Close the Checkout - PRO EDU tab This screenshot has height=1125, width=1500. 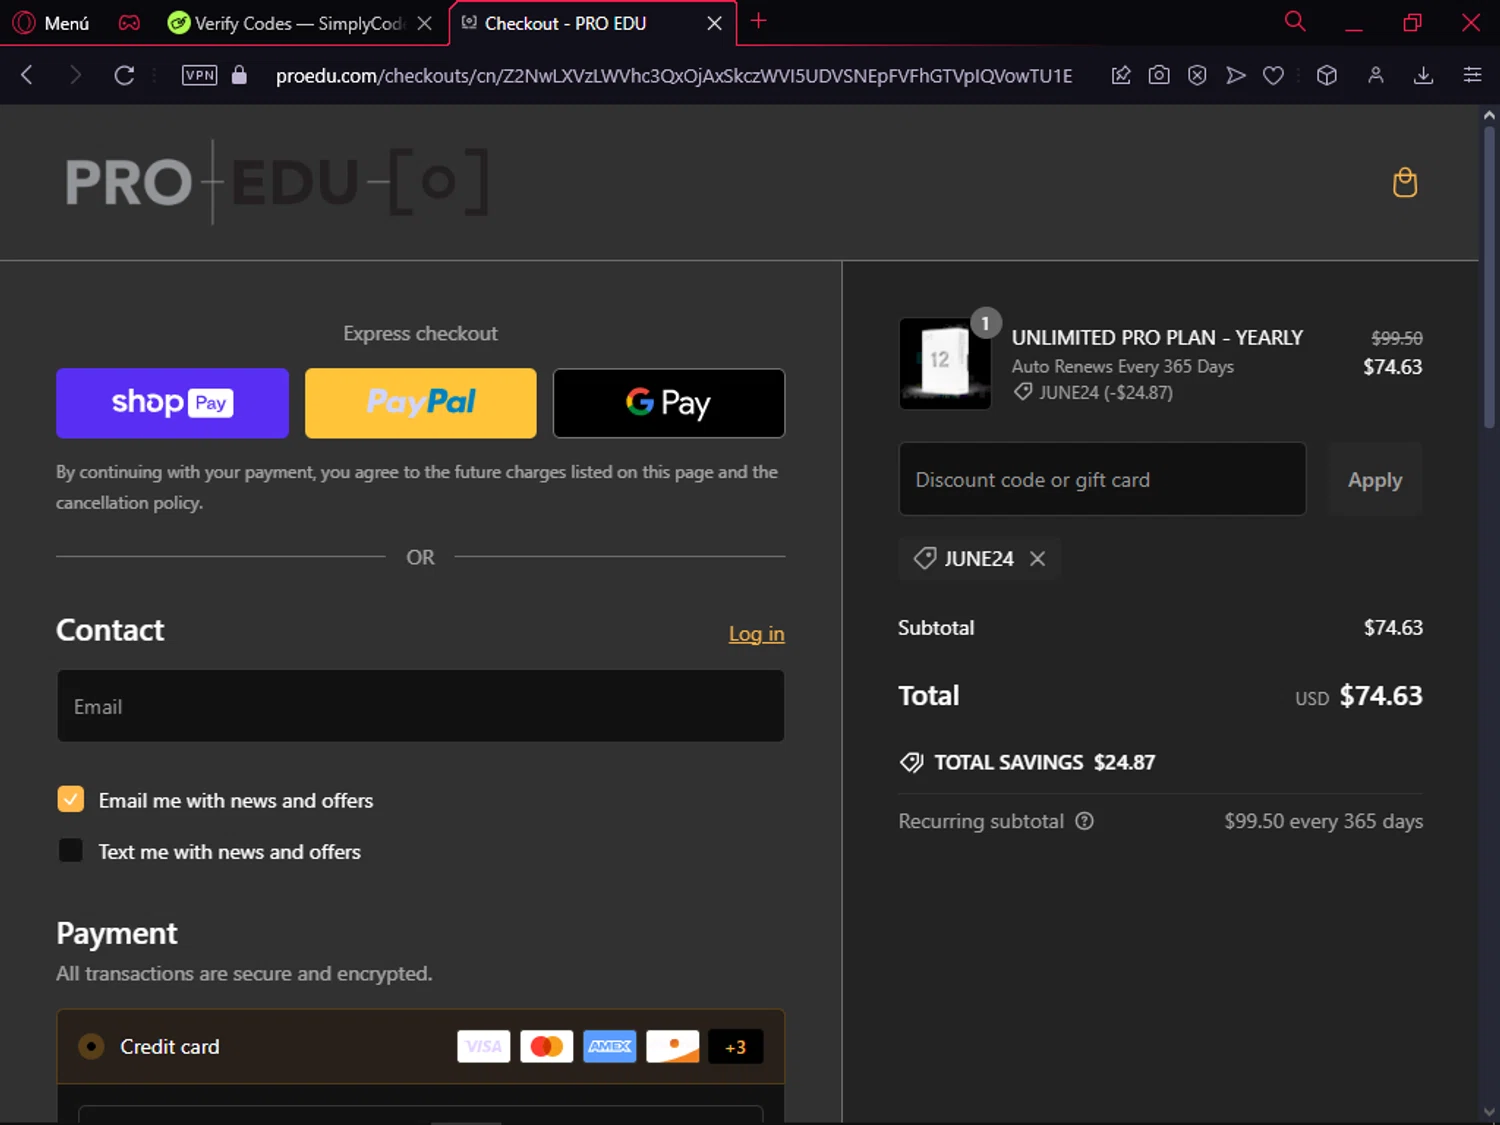[x=714, y=23]
